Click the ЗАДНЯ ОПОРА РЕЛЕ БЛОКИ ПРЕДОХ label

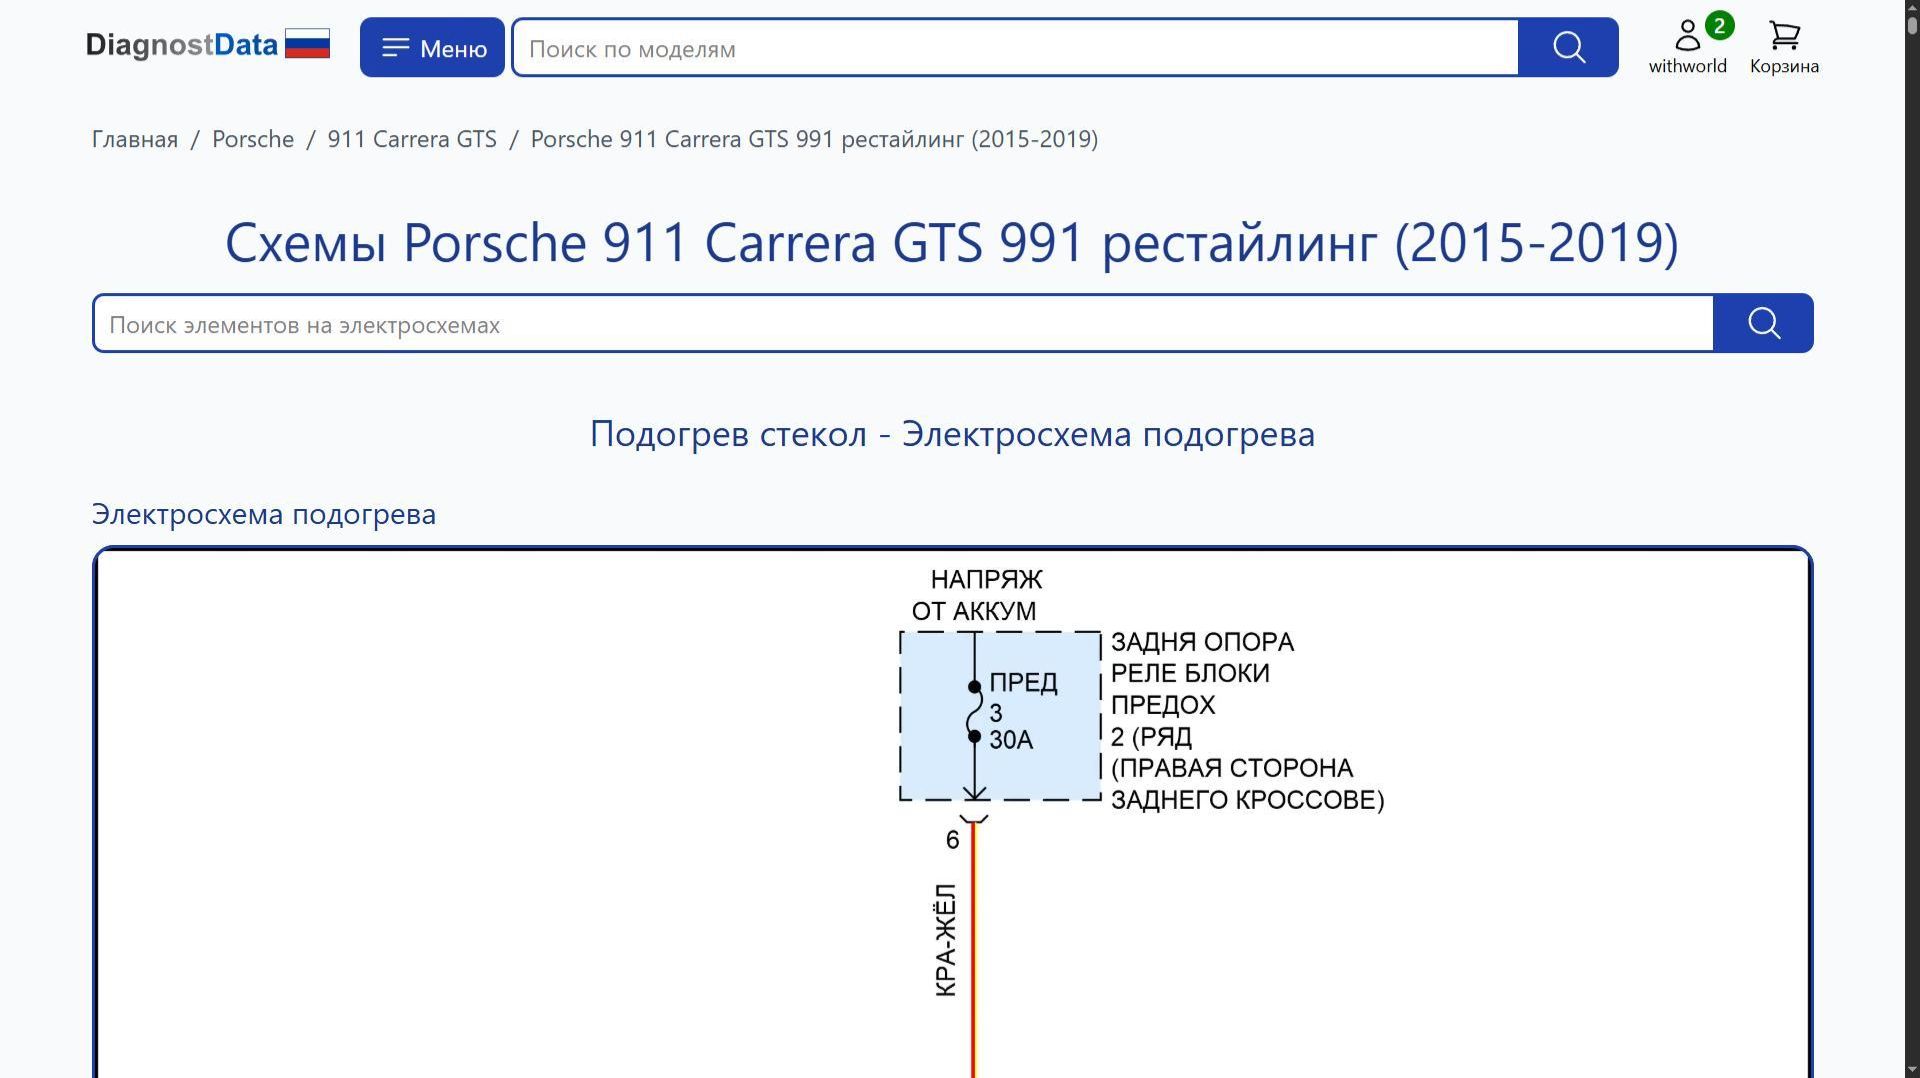tap(1247, 720)
